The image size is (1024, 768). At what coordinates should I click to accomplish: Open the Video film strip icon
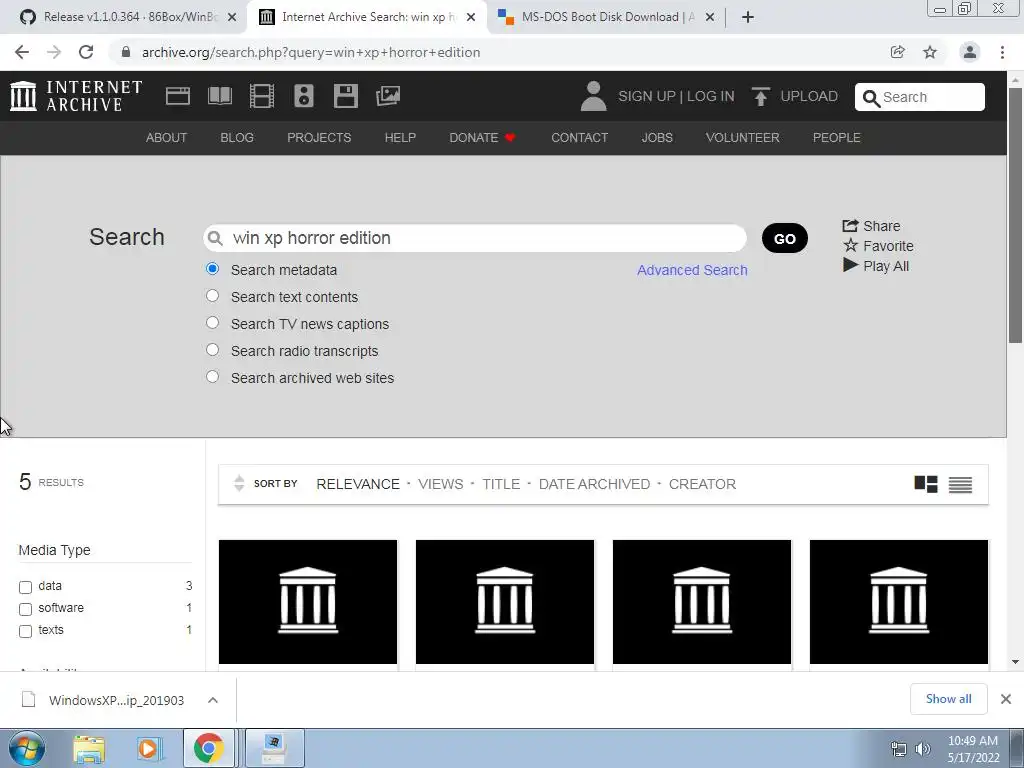[262, 96]
